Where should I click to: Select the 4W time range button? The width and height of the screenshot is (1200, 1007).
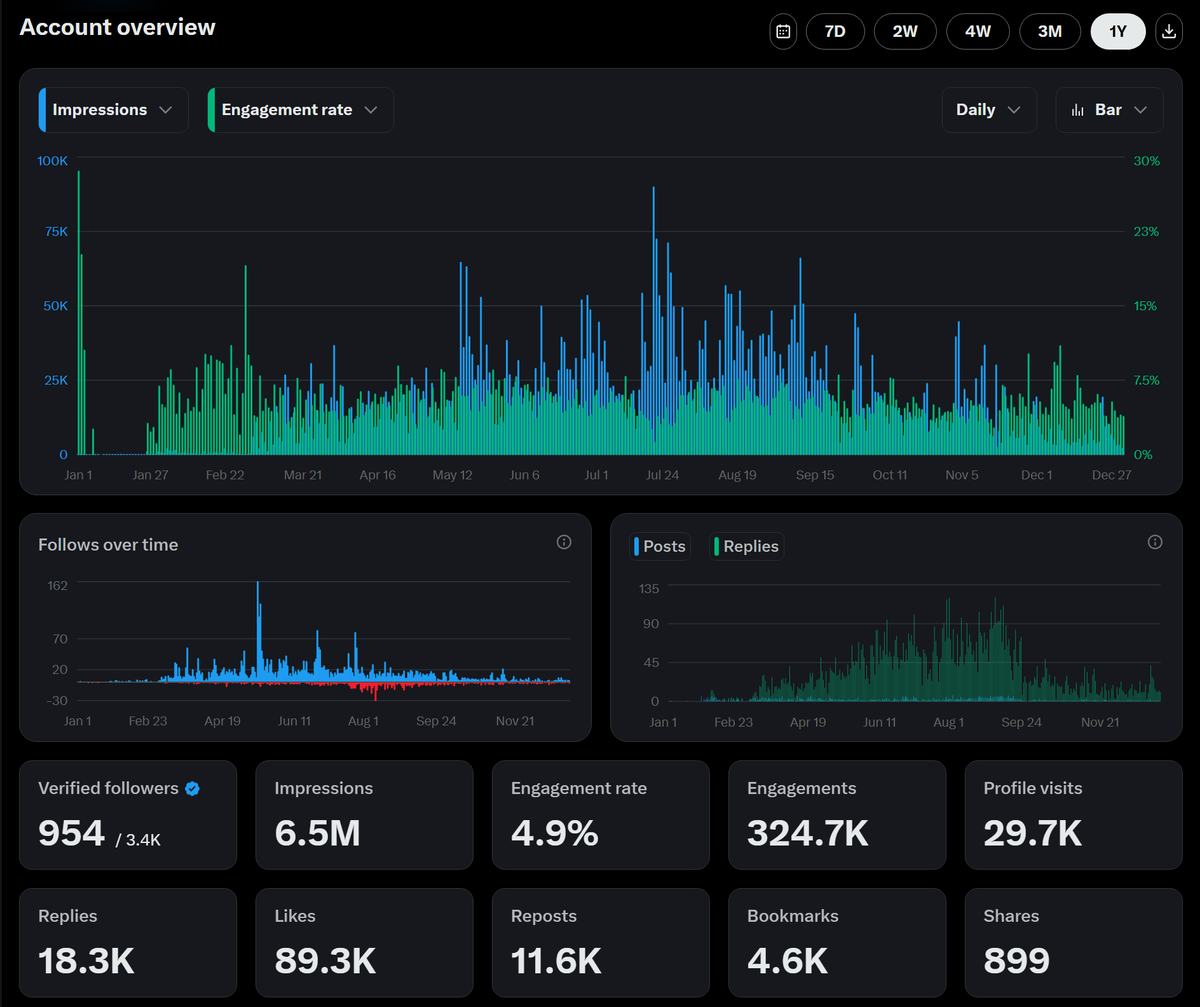click(978, 31)
